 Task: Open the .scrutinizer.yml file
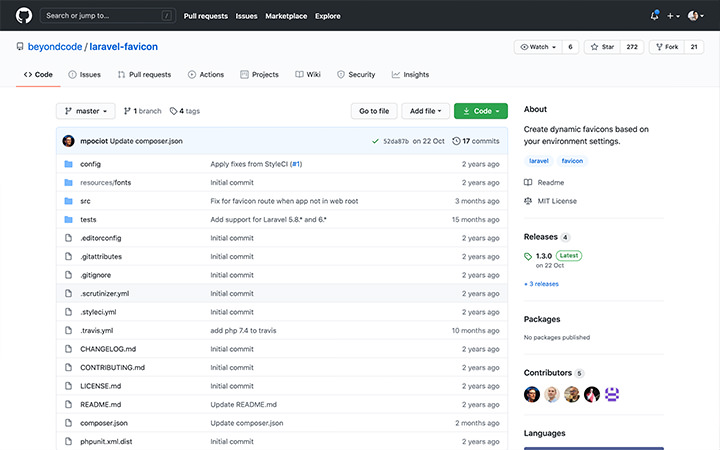click(x=105, y=293)
